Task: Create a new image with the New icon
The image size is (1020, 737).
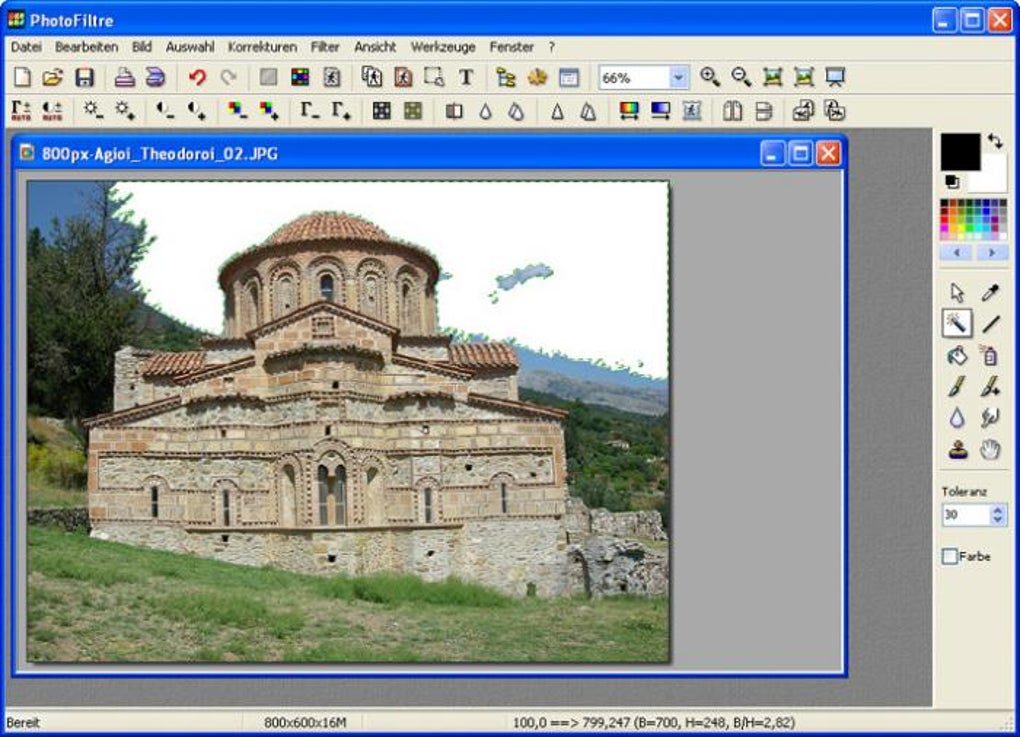Action: pos(22,77)
